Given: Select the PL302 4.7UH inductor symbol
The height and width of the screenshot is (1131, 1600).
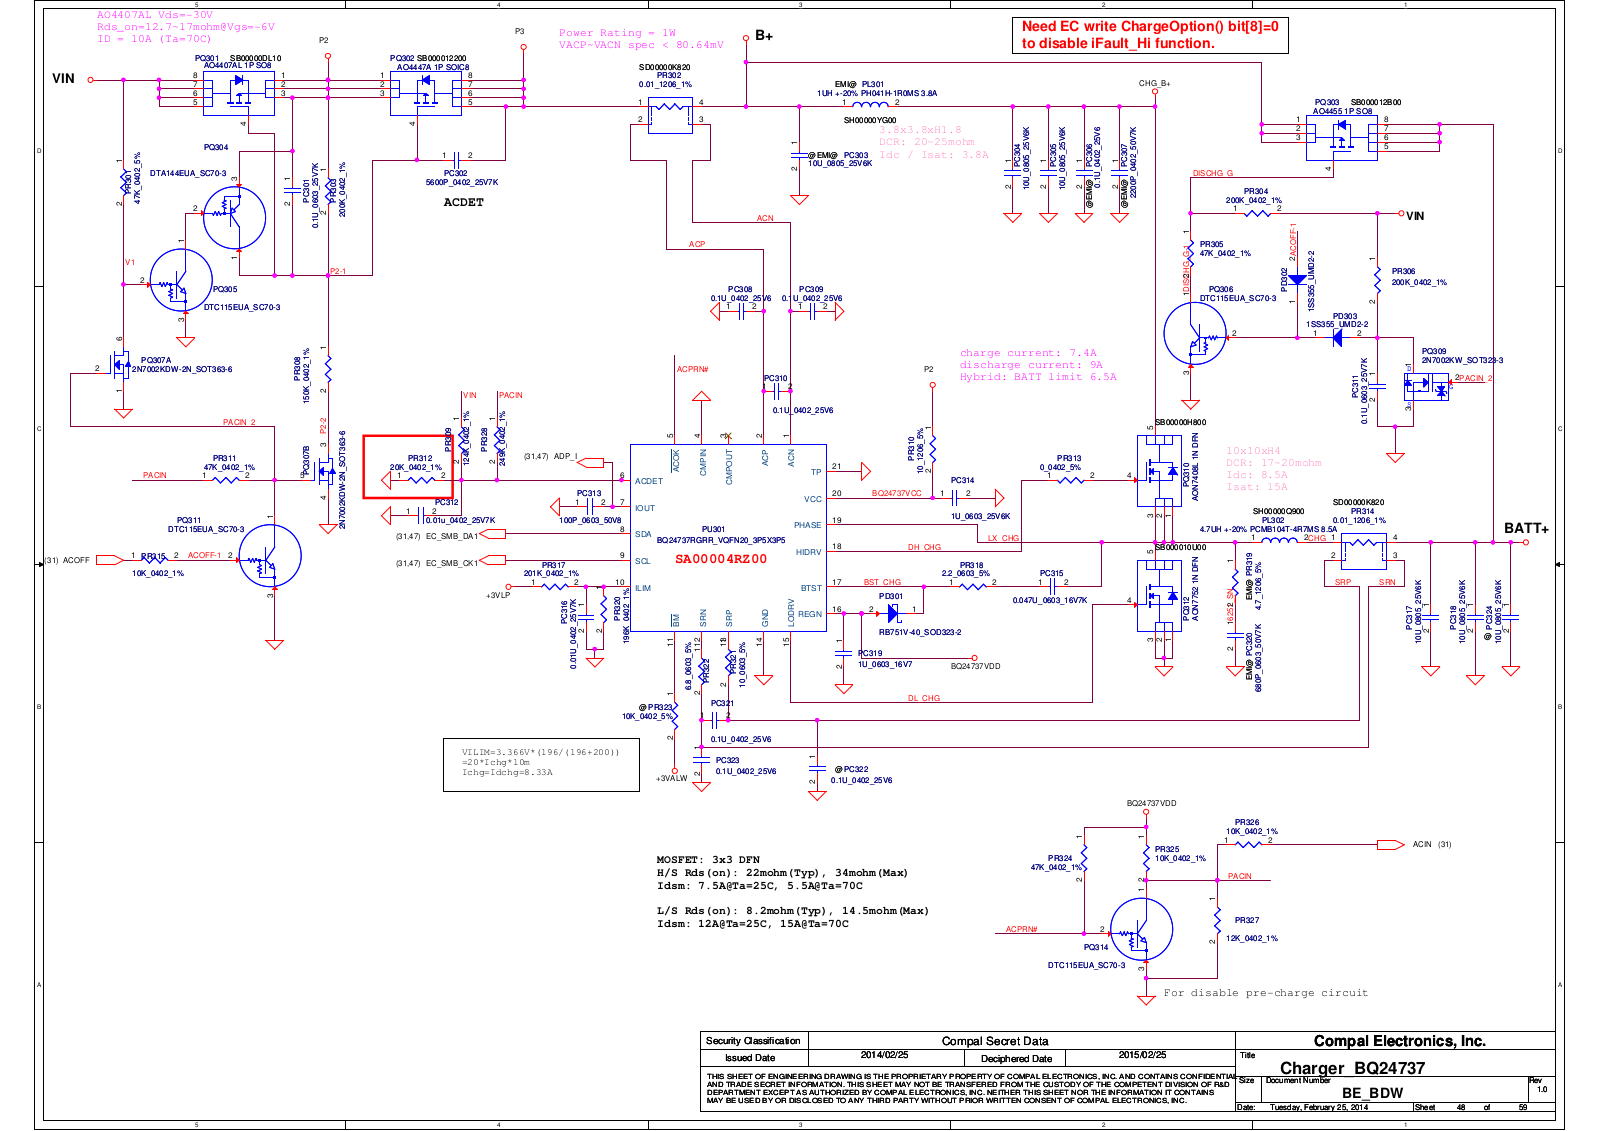Looking at the screenshot, I should 1278,541.
